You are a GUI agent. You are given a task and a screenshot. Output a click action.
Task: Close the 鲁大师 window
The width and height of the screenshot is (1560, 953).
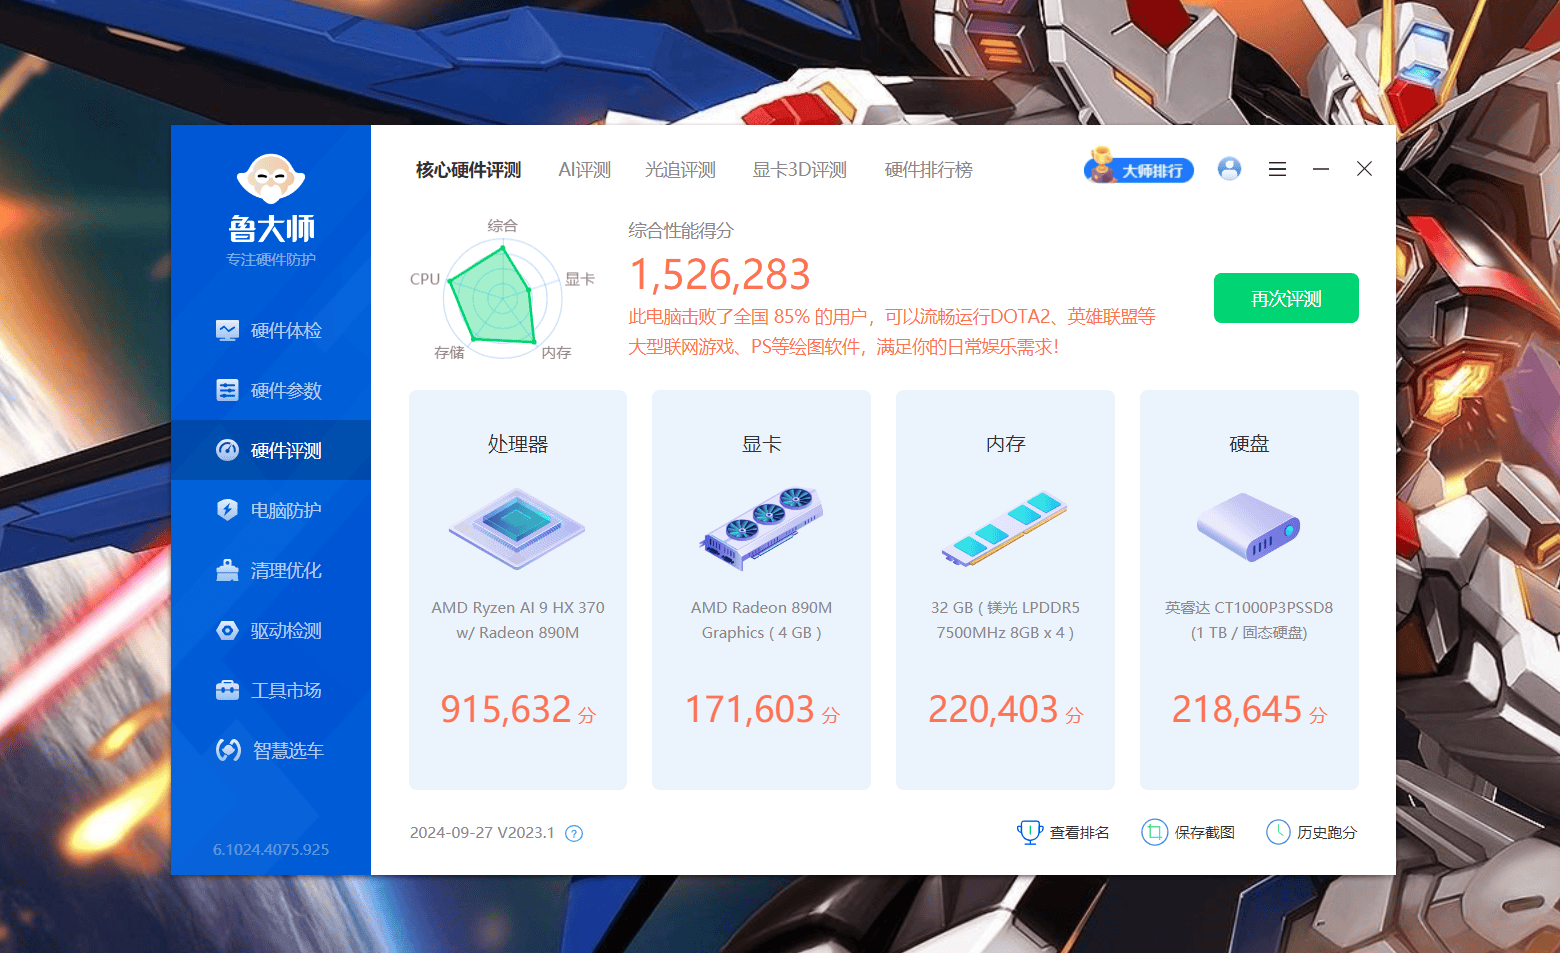click(x=1364, y=169)
